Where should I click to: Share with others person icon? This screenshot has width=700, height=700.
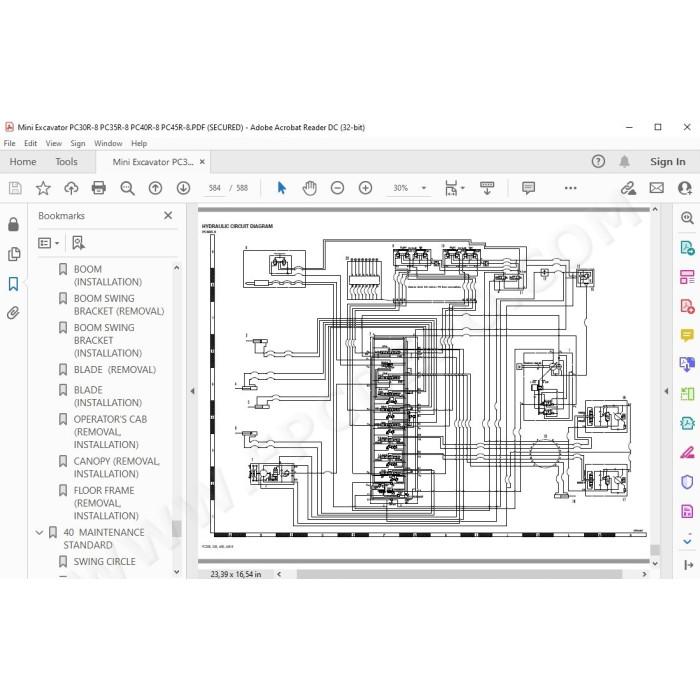684,188
